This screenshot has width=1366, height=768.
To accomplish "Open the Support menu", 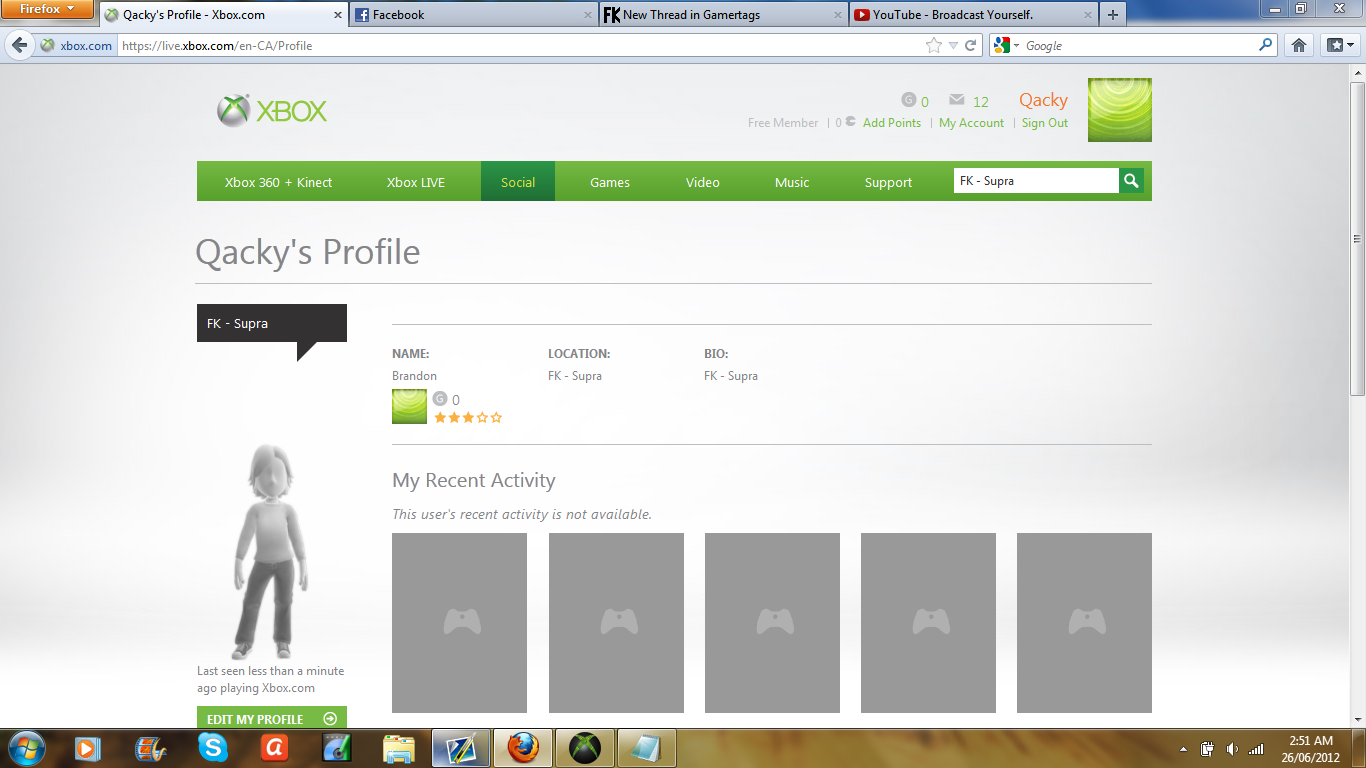I will [889, 182].
